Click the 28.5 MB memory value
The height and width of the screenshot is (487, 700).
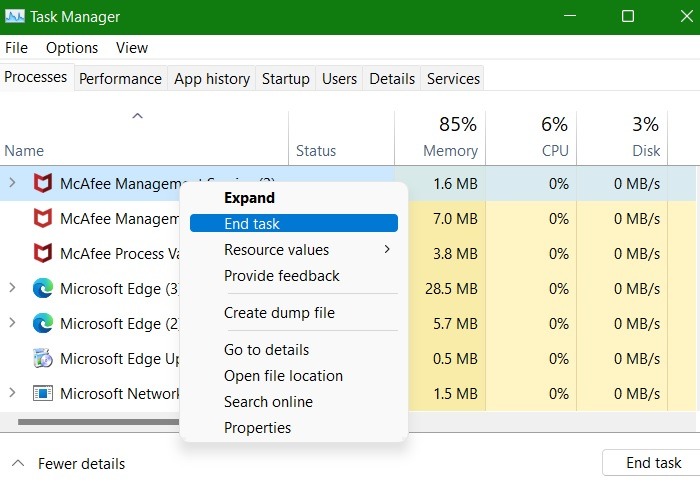pos(451,288)
